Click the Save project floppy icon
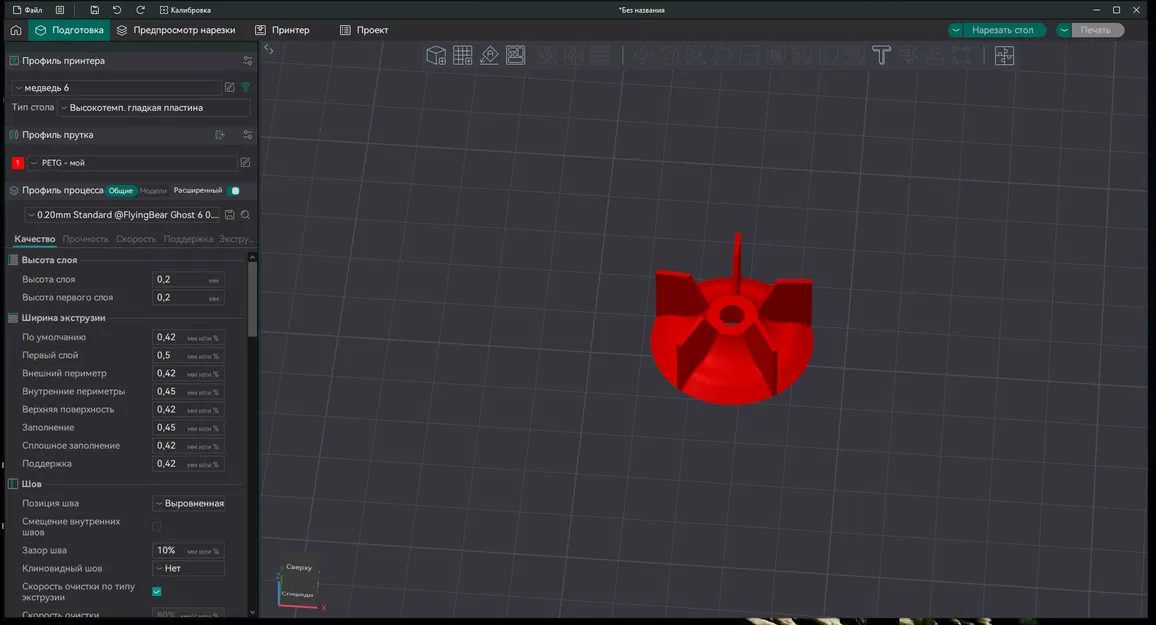Screen dimensions: 1156x625 pos(94,10)
